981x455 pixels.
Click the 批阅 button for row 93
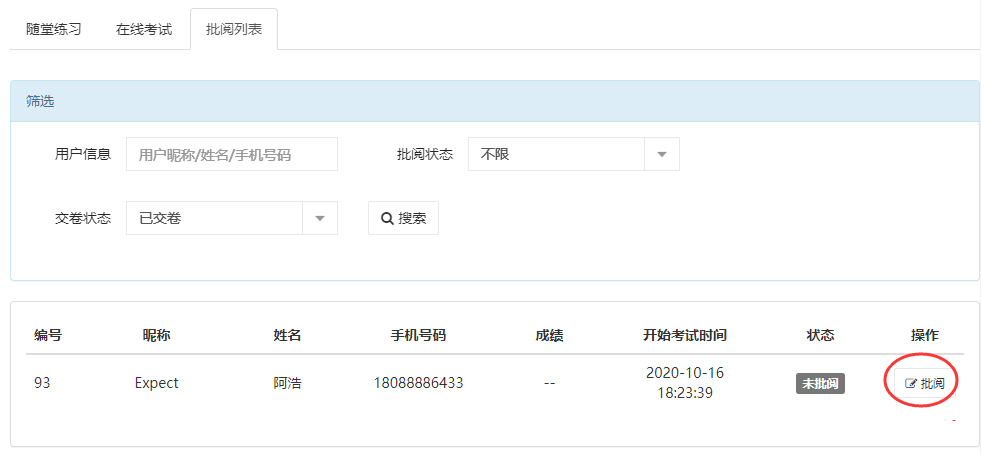[x=925, y=384]
